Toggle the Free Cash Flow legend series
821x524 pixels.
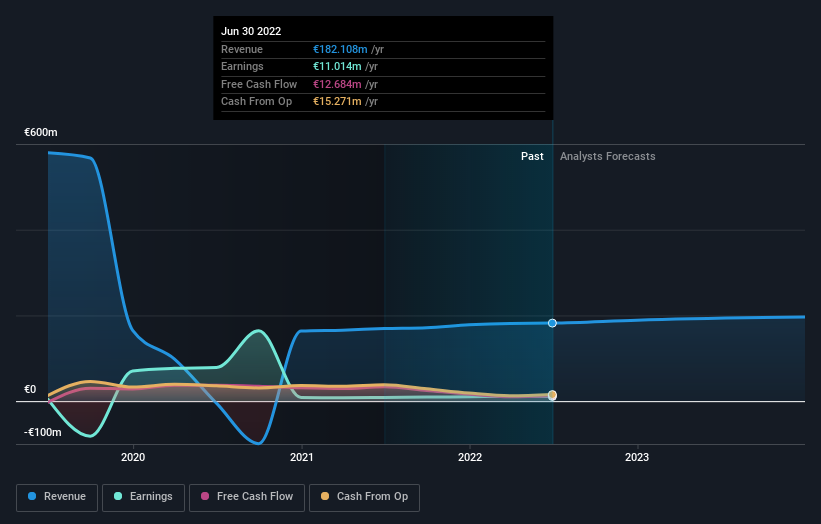pyautogui.click(x=247, y=497)
